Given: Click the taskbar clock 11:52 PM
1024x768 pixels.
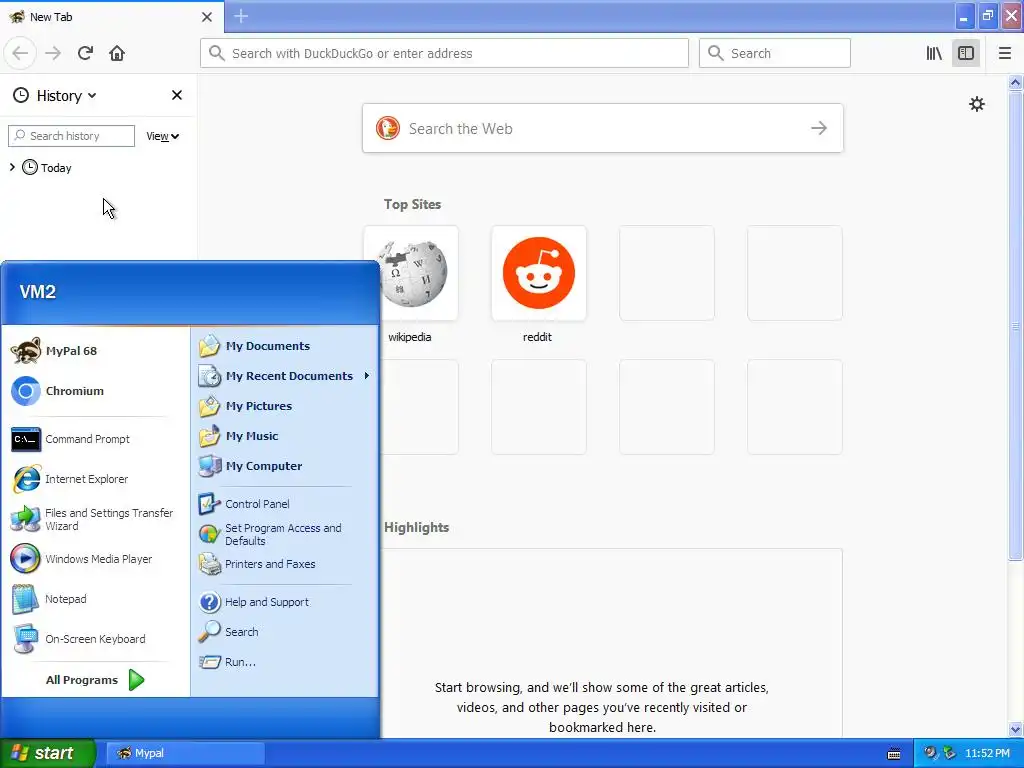Looking at the screenshot, I should coord(987,753).
